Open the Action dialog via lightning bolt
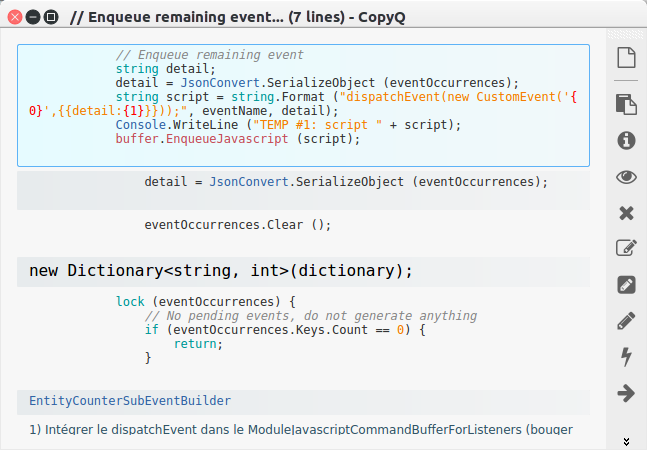This screenshot has width=647, height=450. point(626,357)
